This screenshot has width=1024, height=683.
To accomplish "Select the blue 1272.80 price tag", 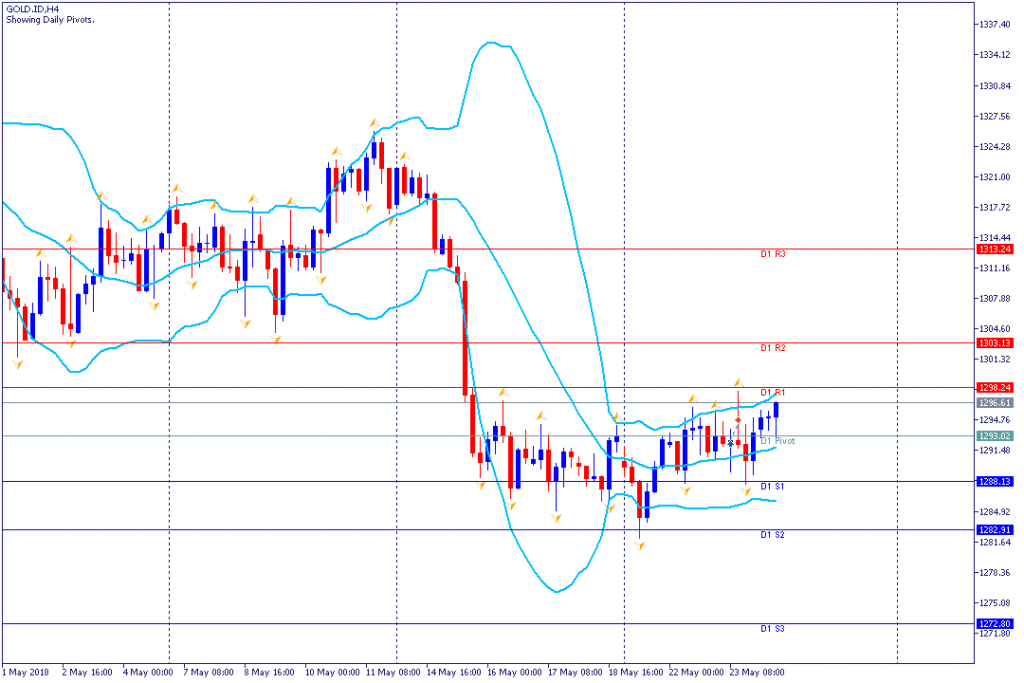I will pos(995,624).
